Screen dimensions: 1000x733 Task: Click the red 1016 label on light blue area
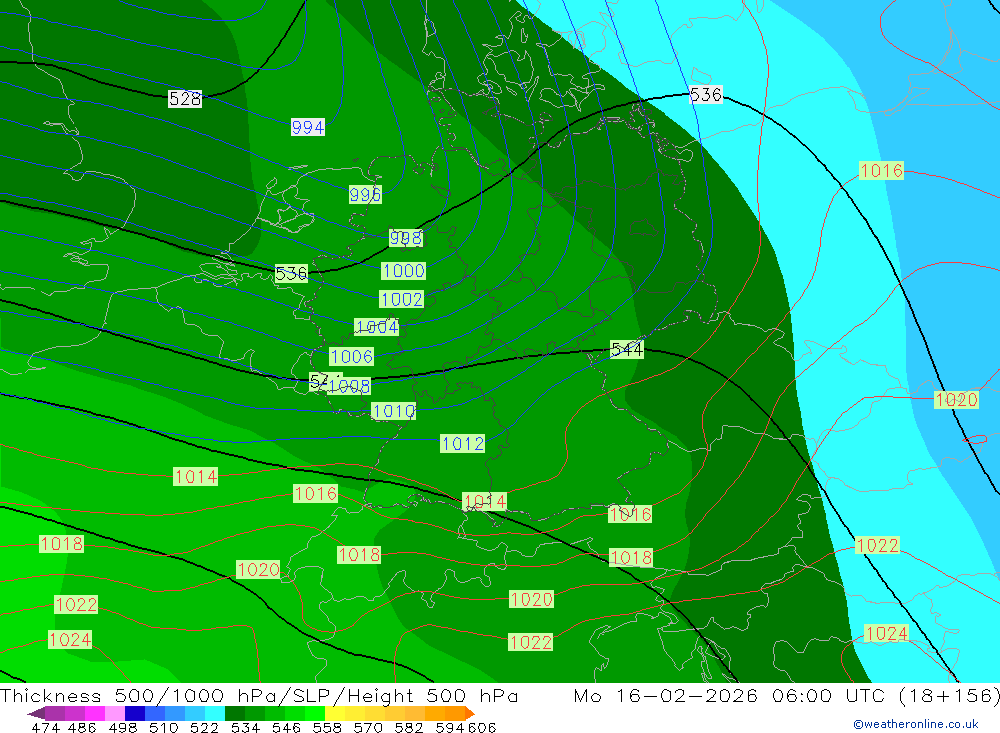[x=881, y=171]
